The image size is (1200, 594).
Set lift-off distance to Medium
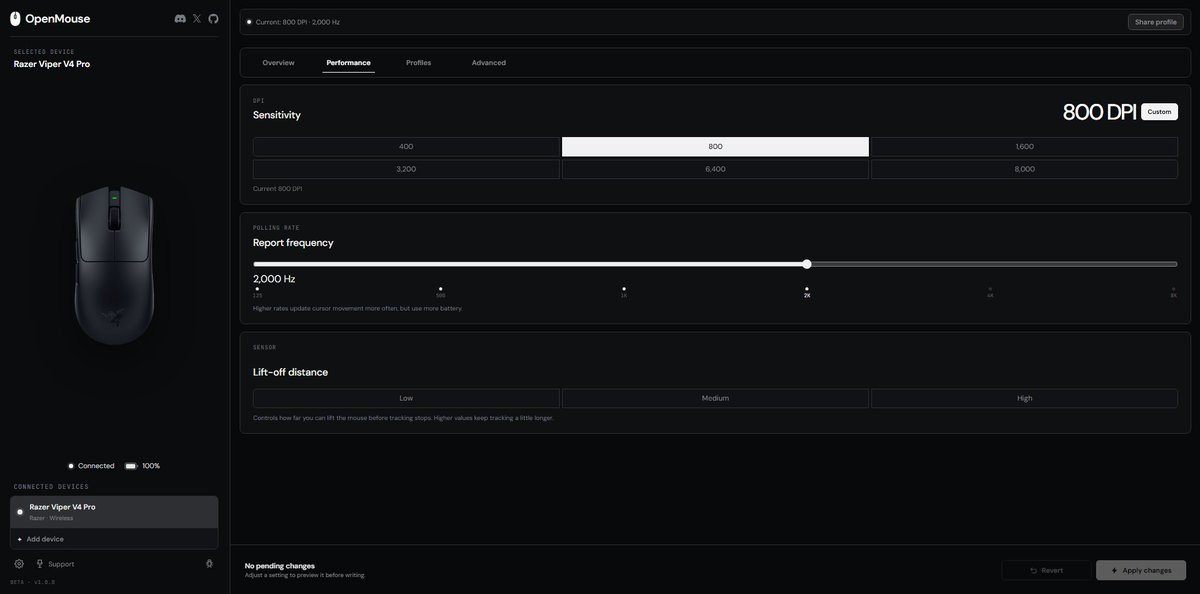click(715, 398)
